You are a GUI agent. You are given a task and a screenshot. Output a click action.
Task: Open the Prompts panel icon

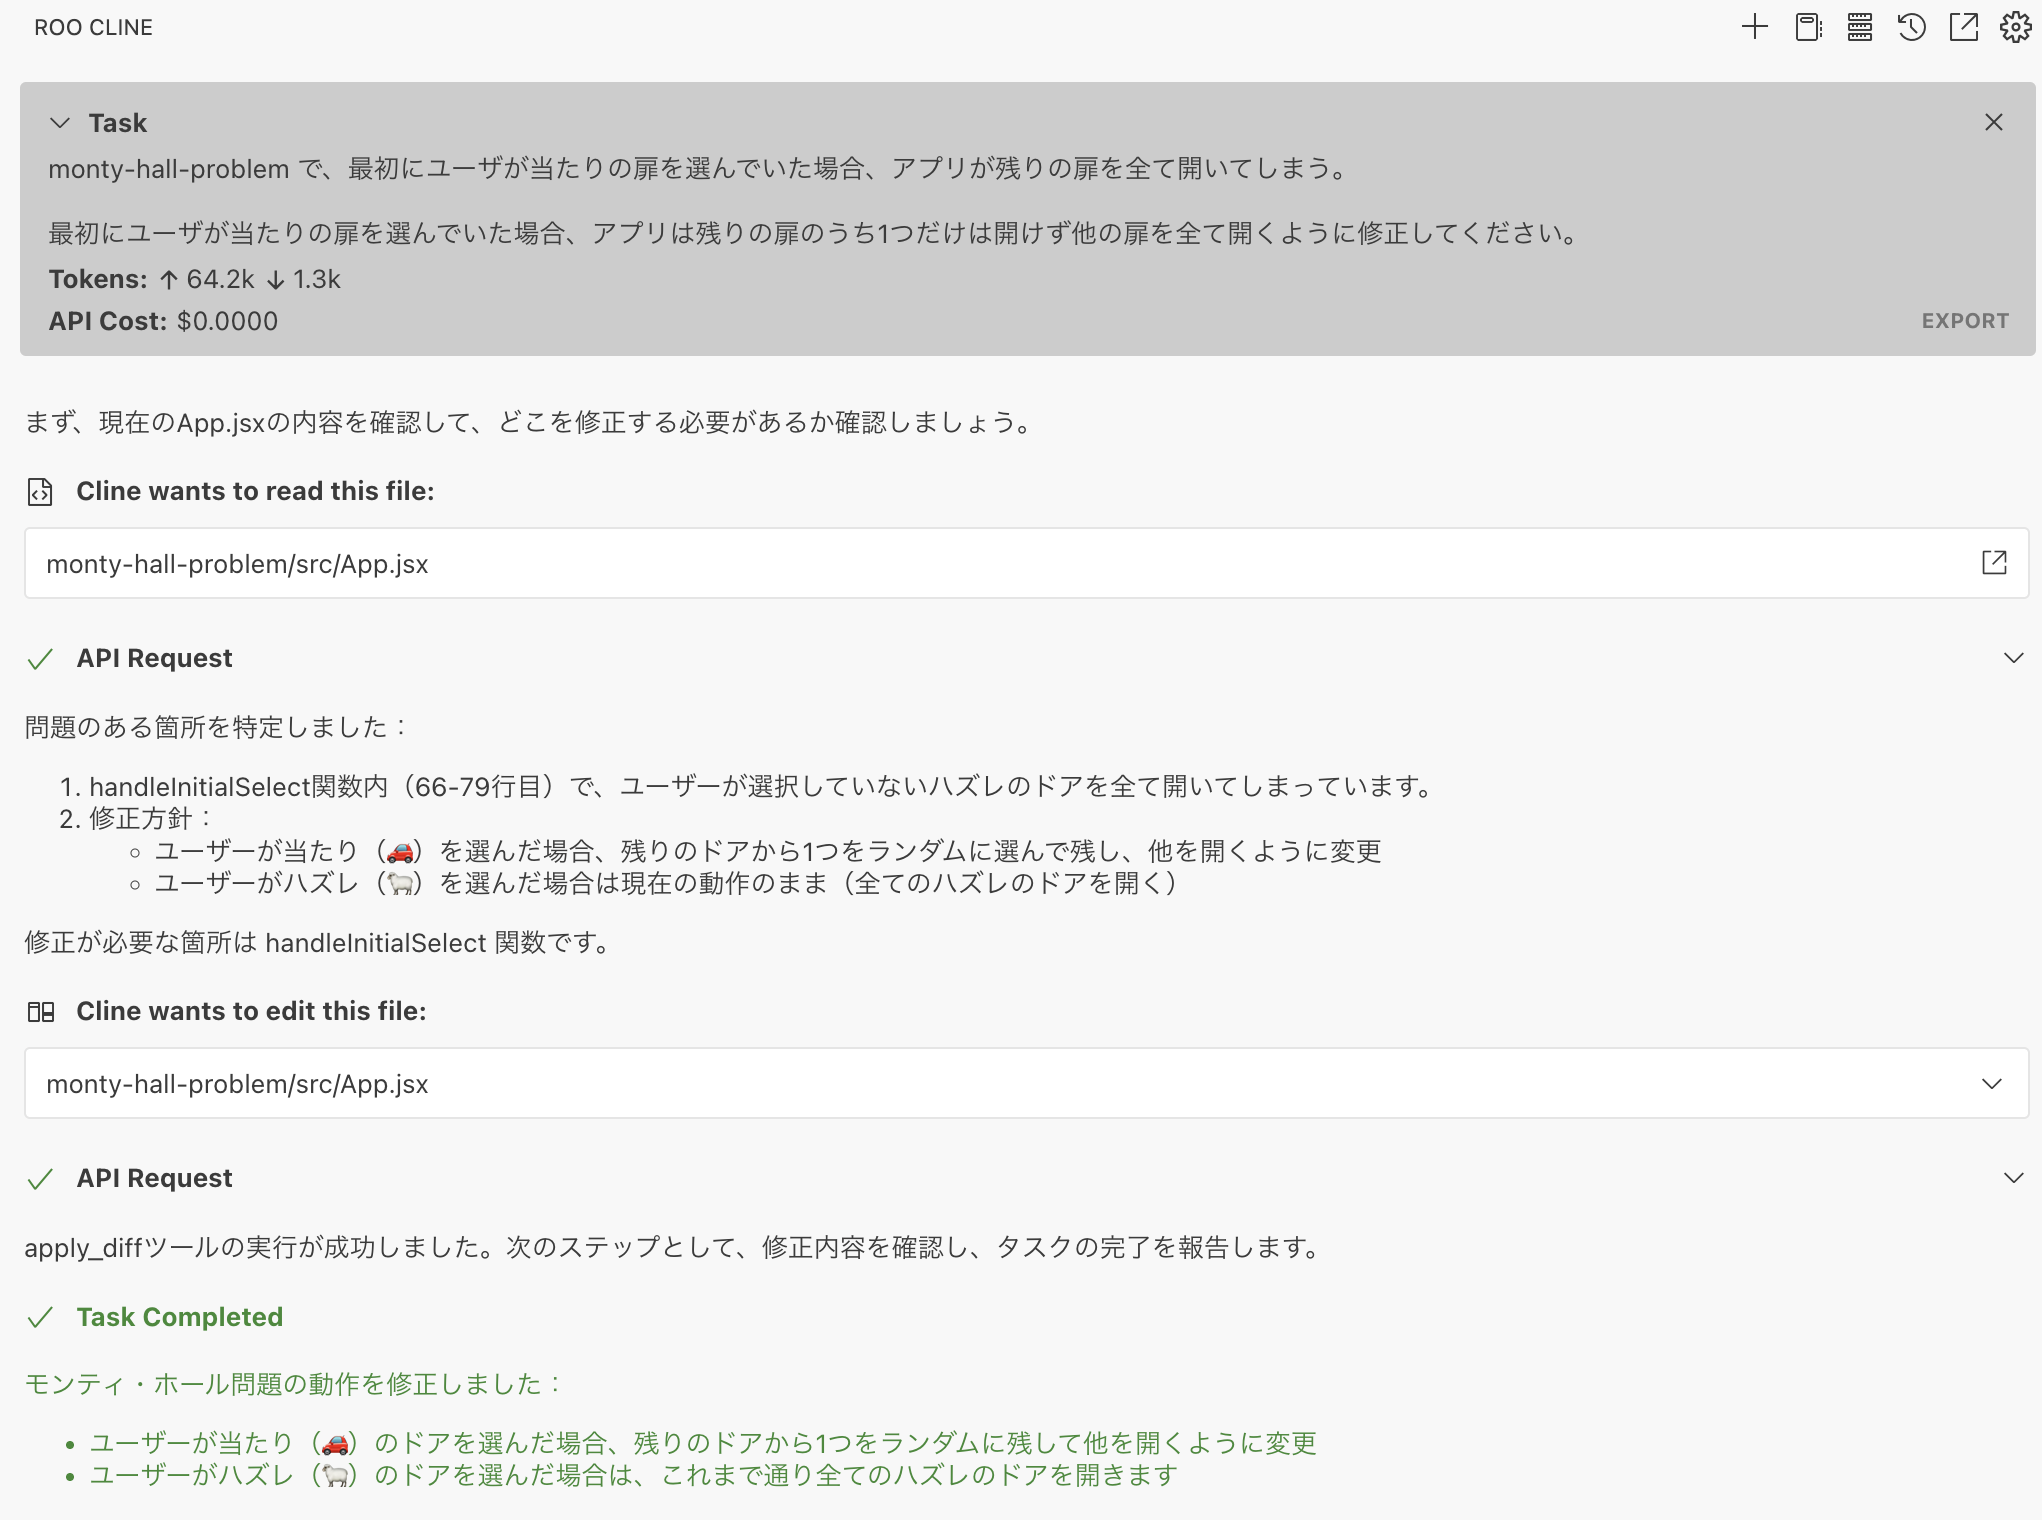point(1807,27)
